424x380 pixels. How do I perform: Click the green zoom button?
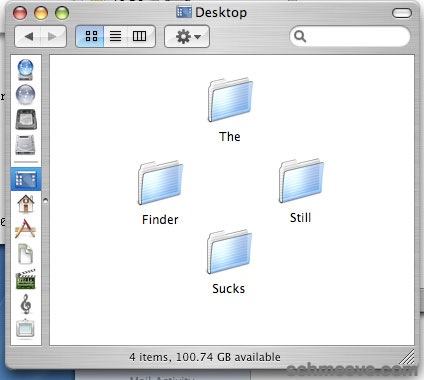[x=62, y=13]
